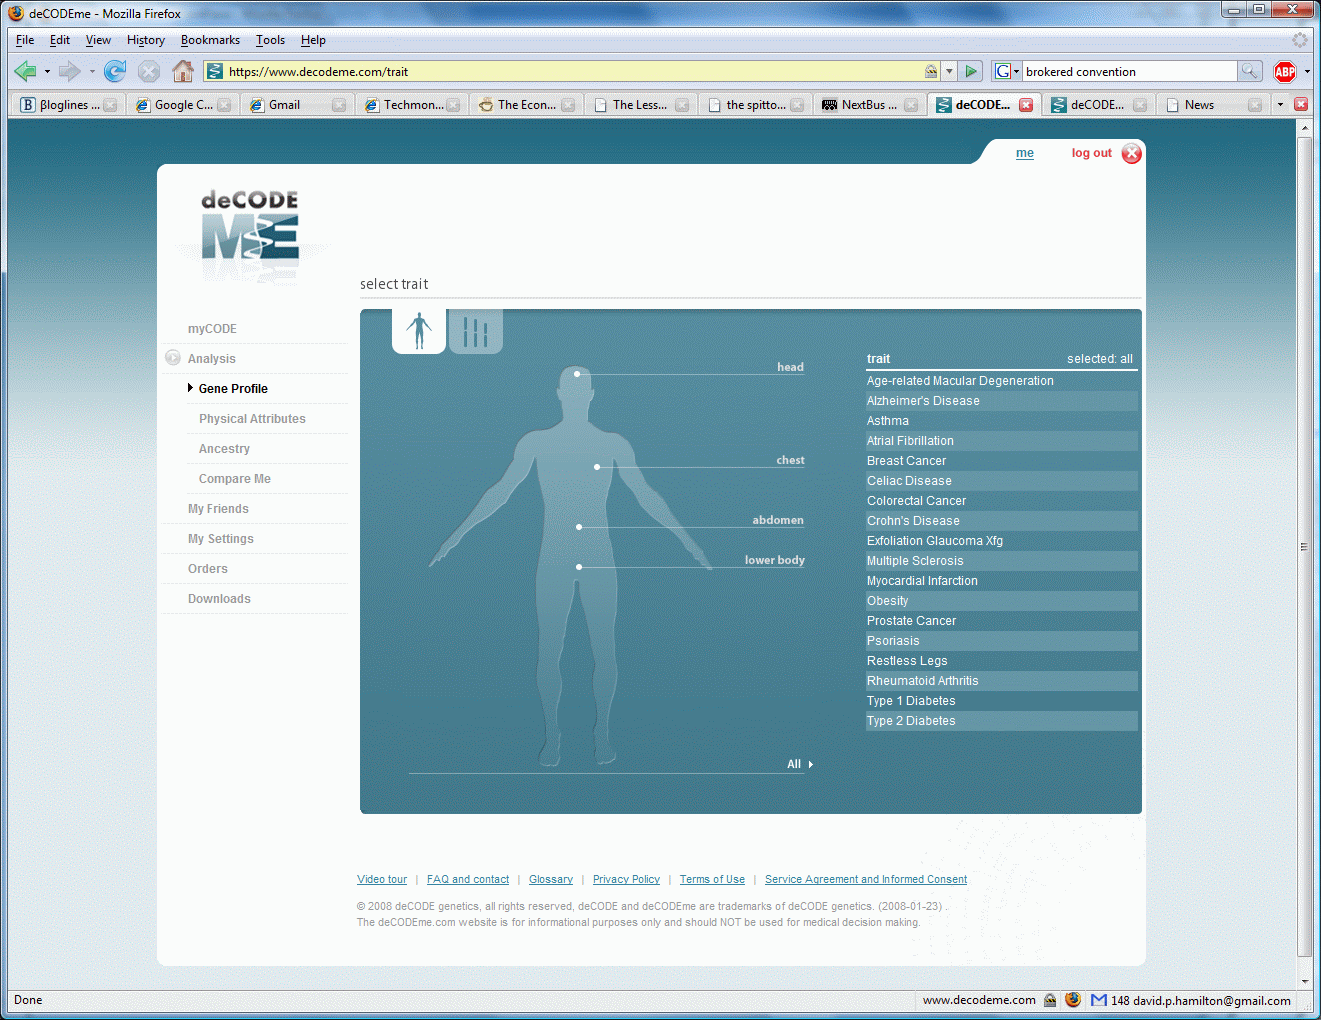Close all tabs with red X button

coord(1301,104)
